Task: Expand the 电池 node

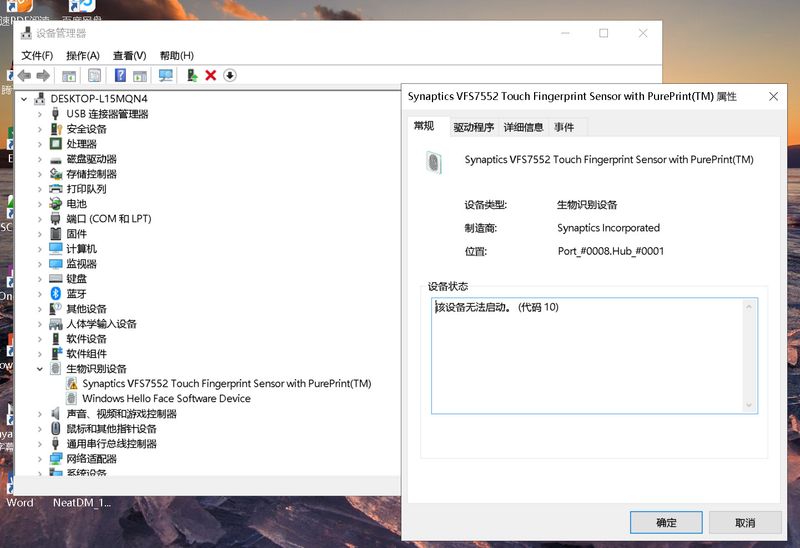Action: pyautogui.click(x=40, y=204)
